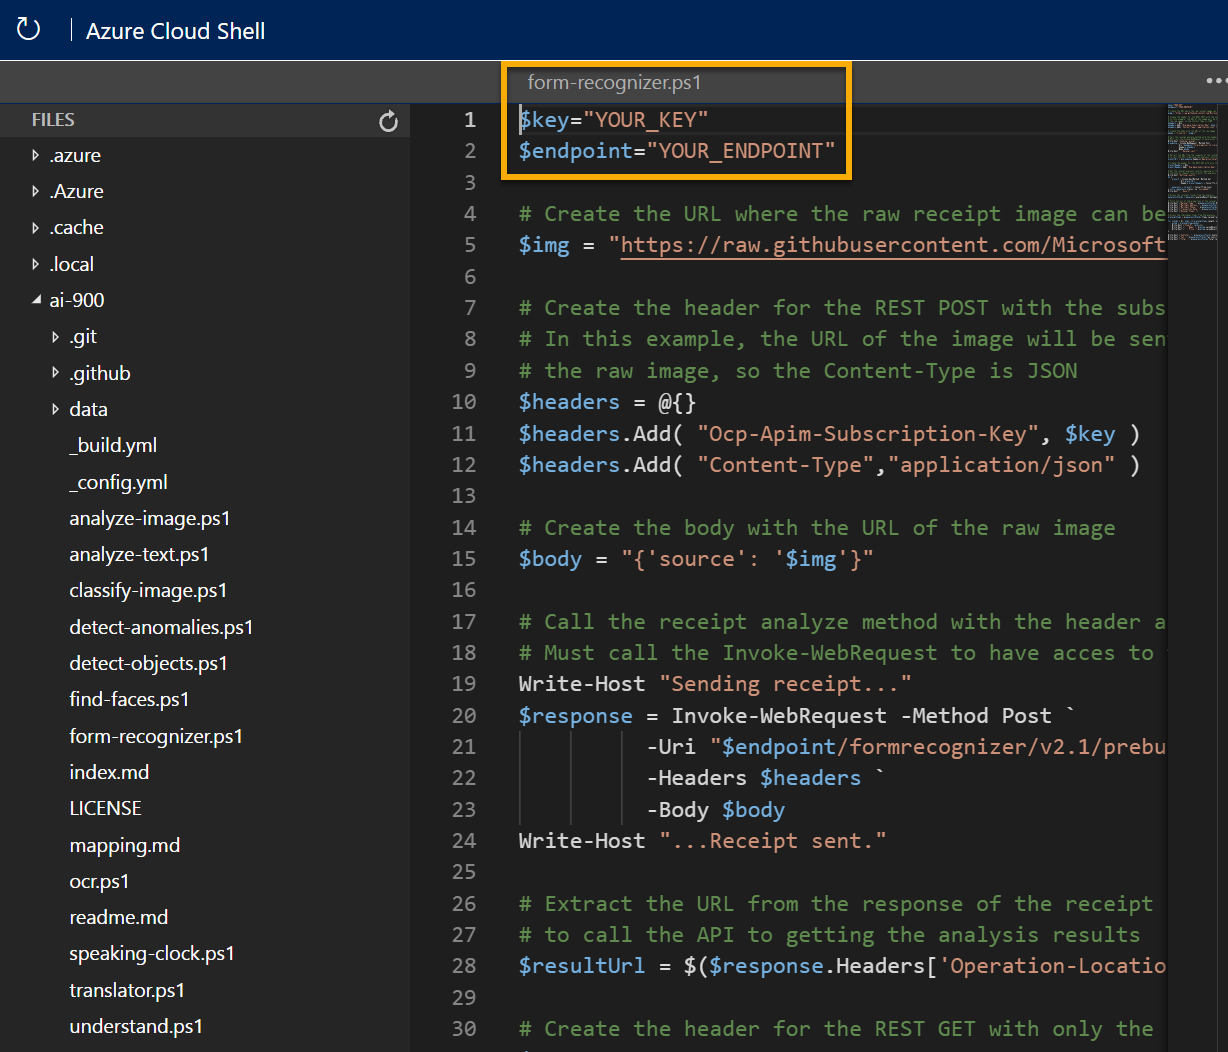The image size is (1228, 1052).
Task: Click Invoke-WebRequest on line 20
Action: pos(779,716)
